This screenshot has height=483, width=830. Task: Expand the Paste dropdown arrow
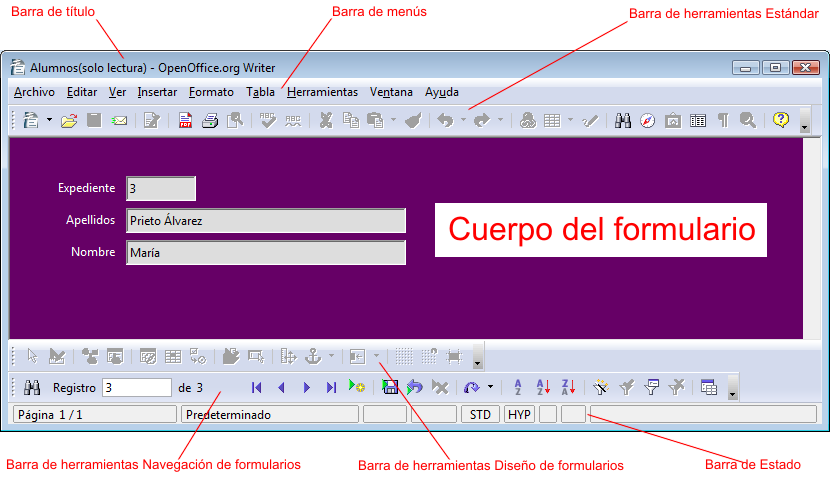393,120
